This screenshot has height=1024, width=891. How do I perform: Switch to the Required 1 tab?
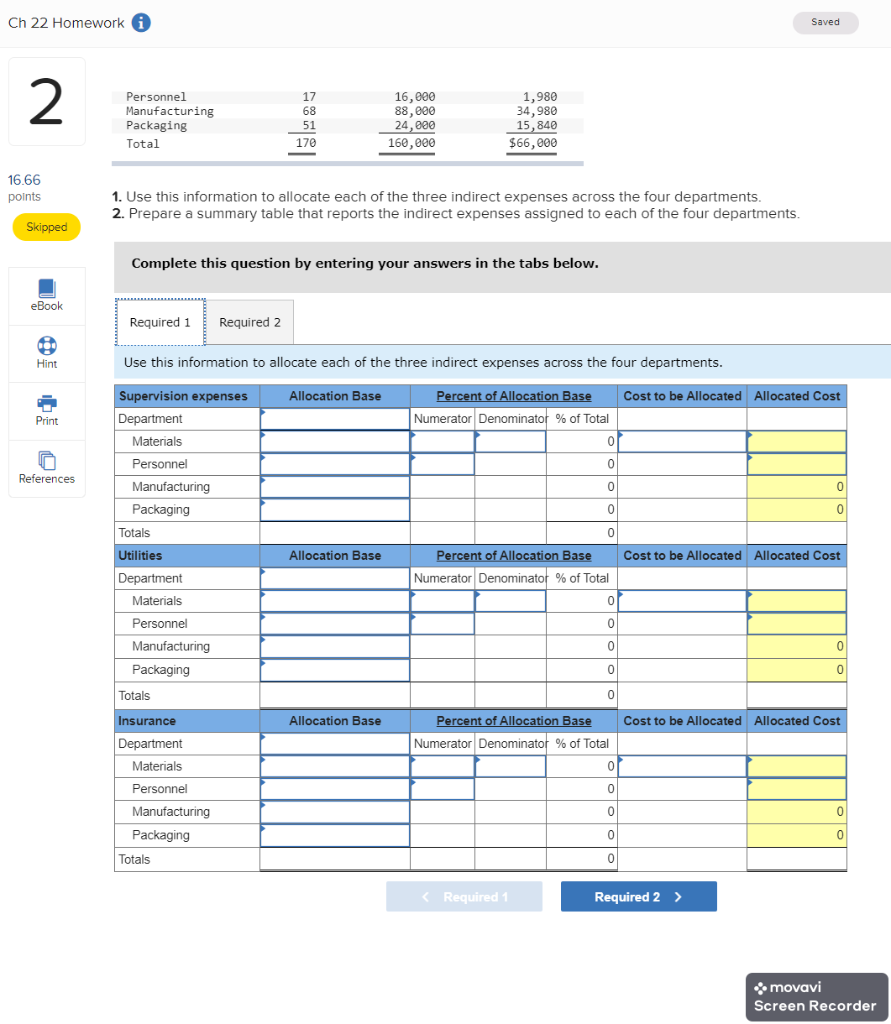160,322
